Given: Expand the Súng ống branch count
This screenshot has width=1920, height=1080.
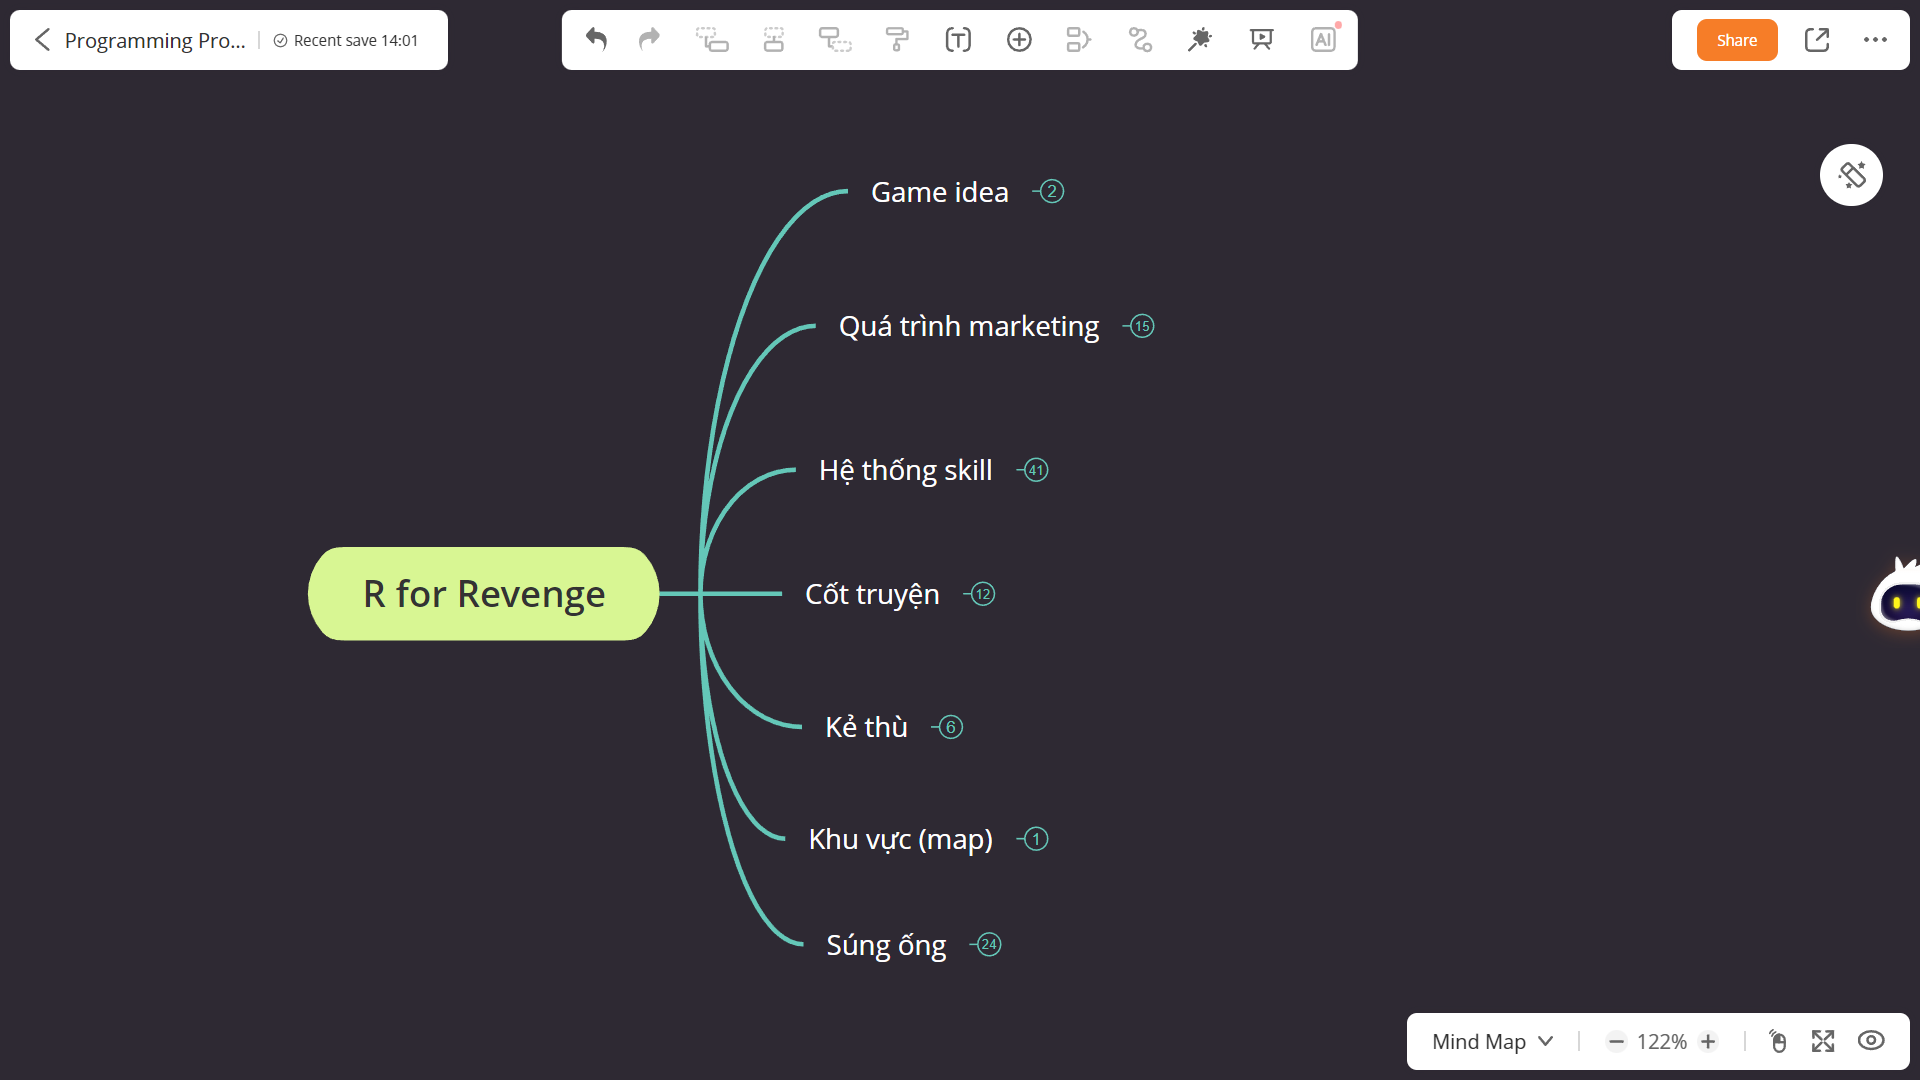Looking at the screenshot, I should (989, 944).
